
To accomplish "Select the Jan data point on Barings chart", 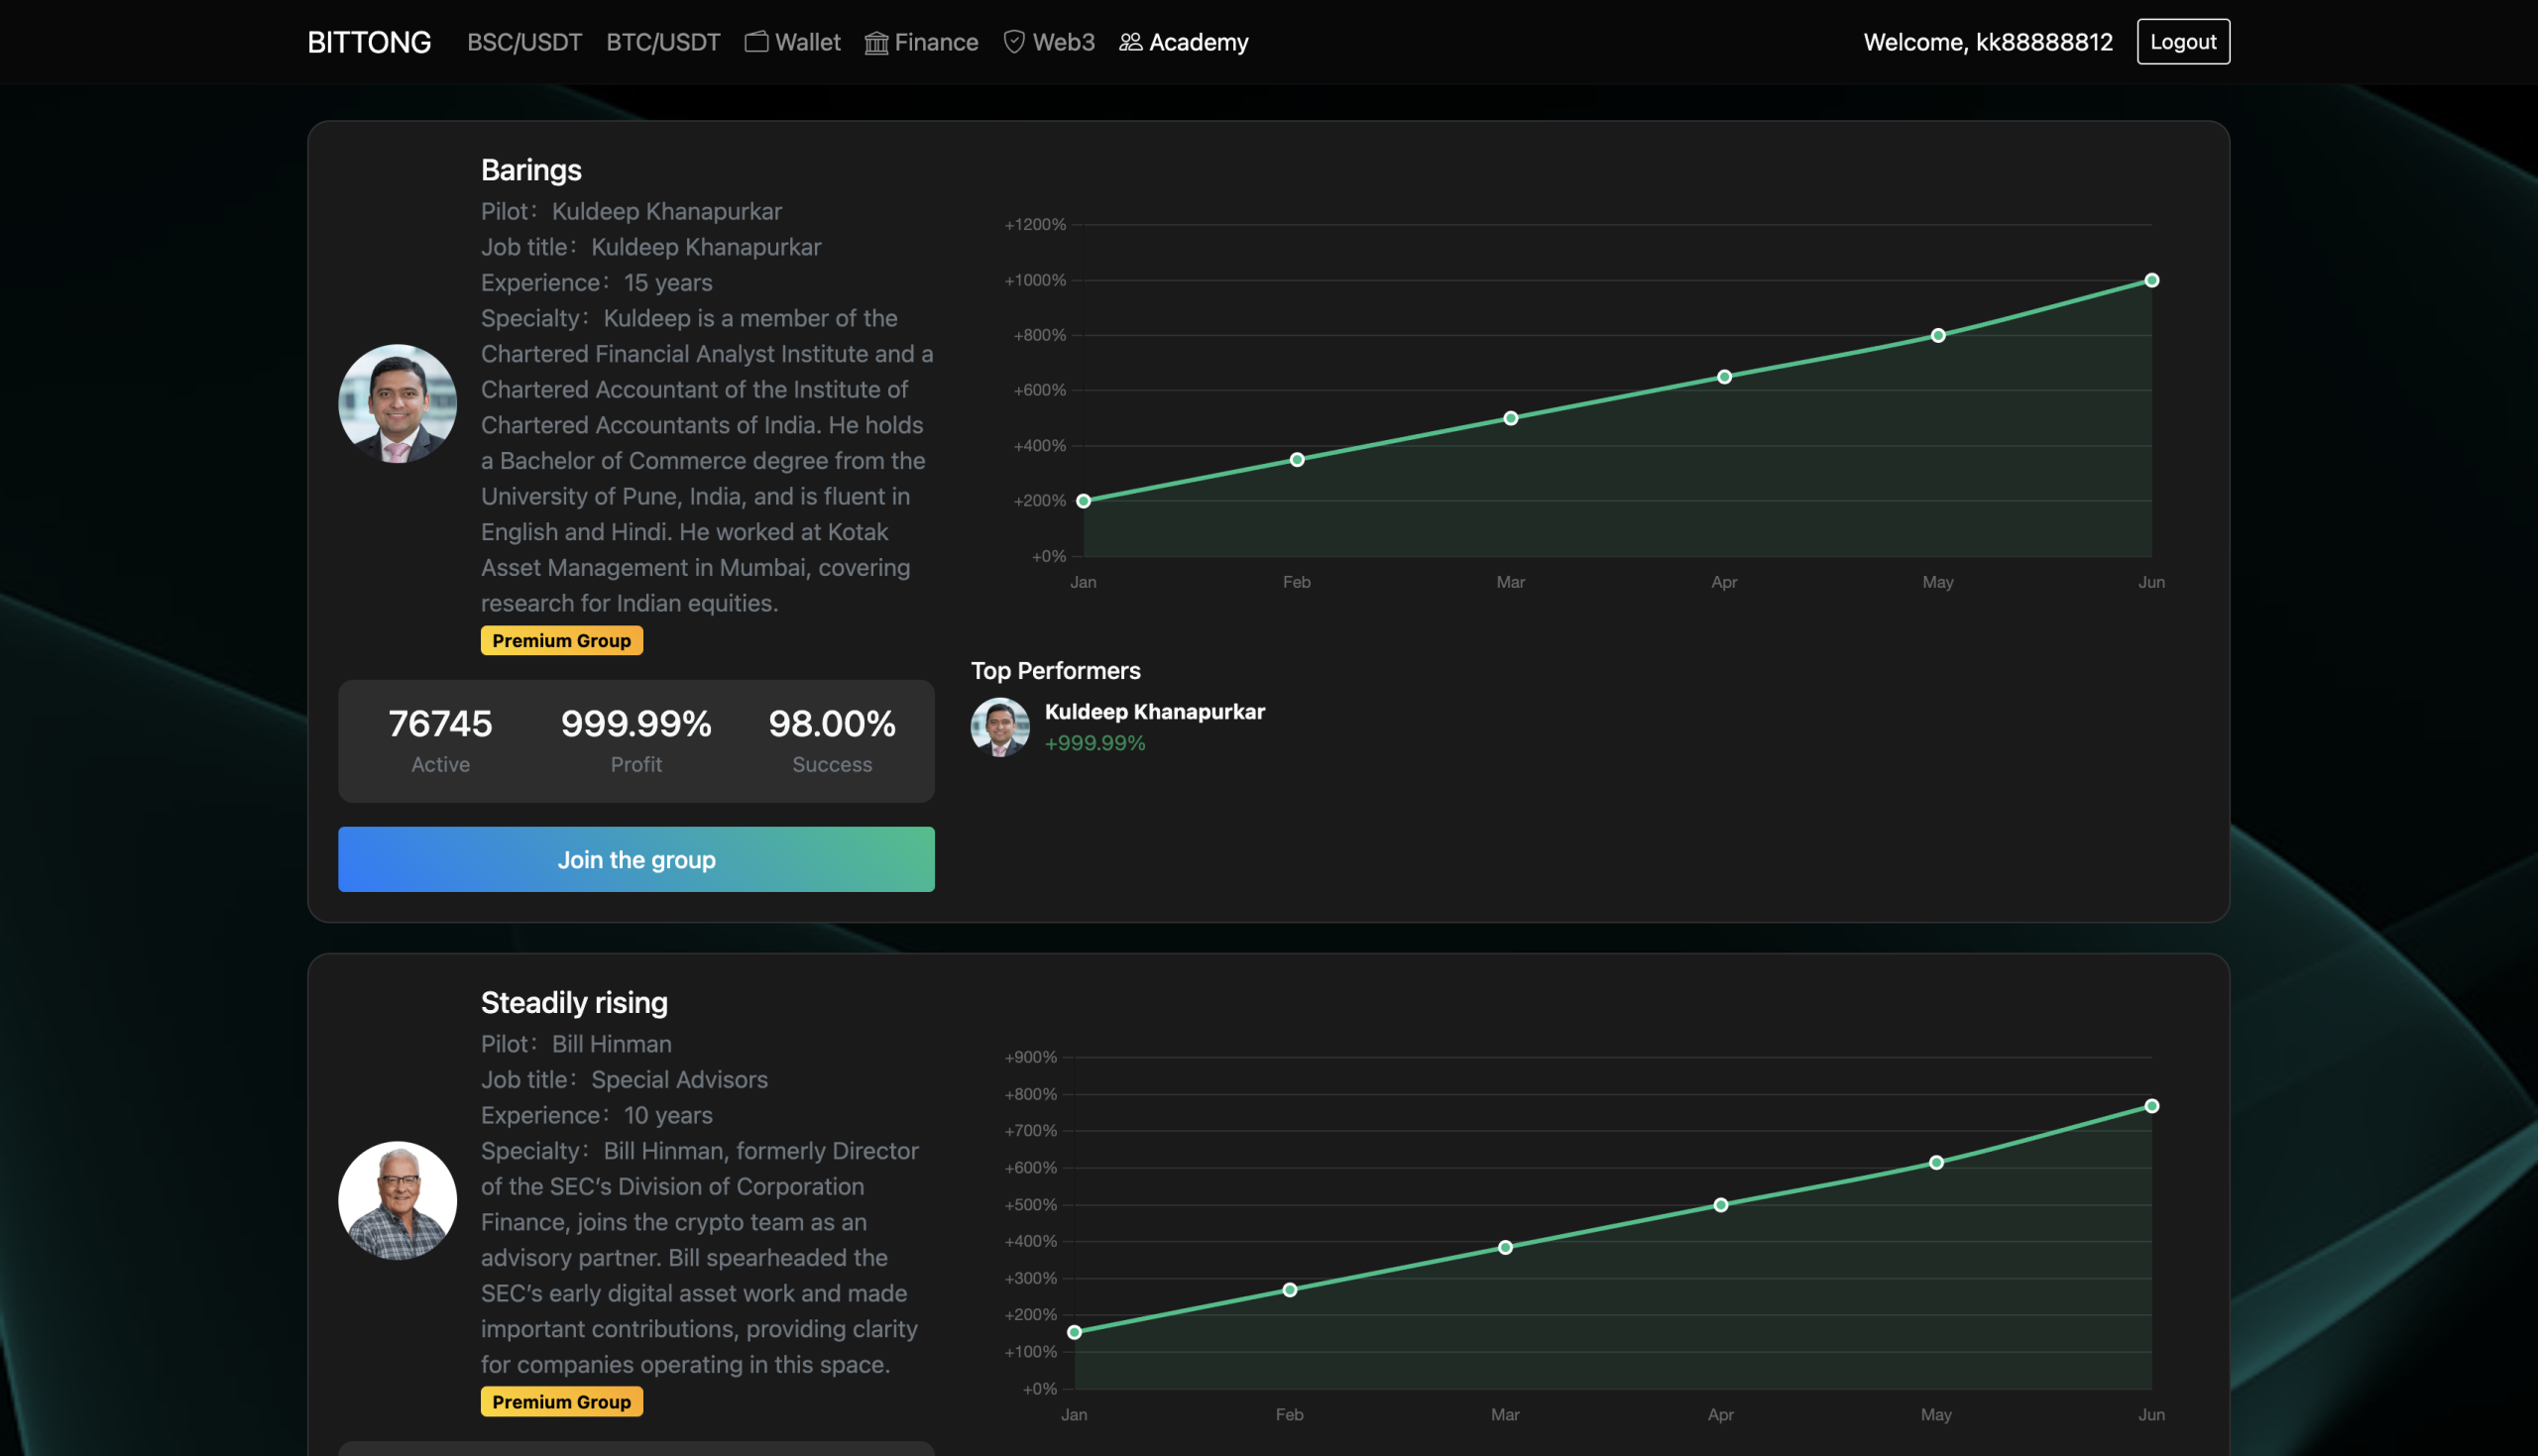I will click(1083, 501).
